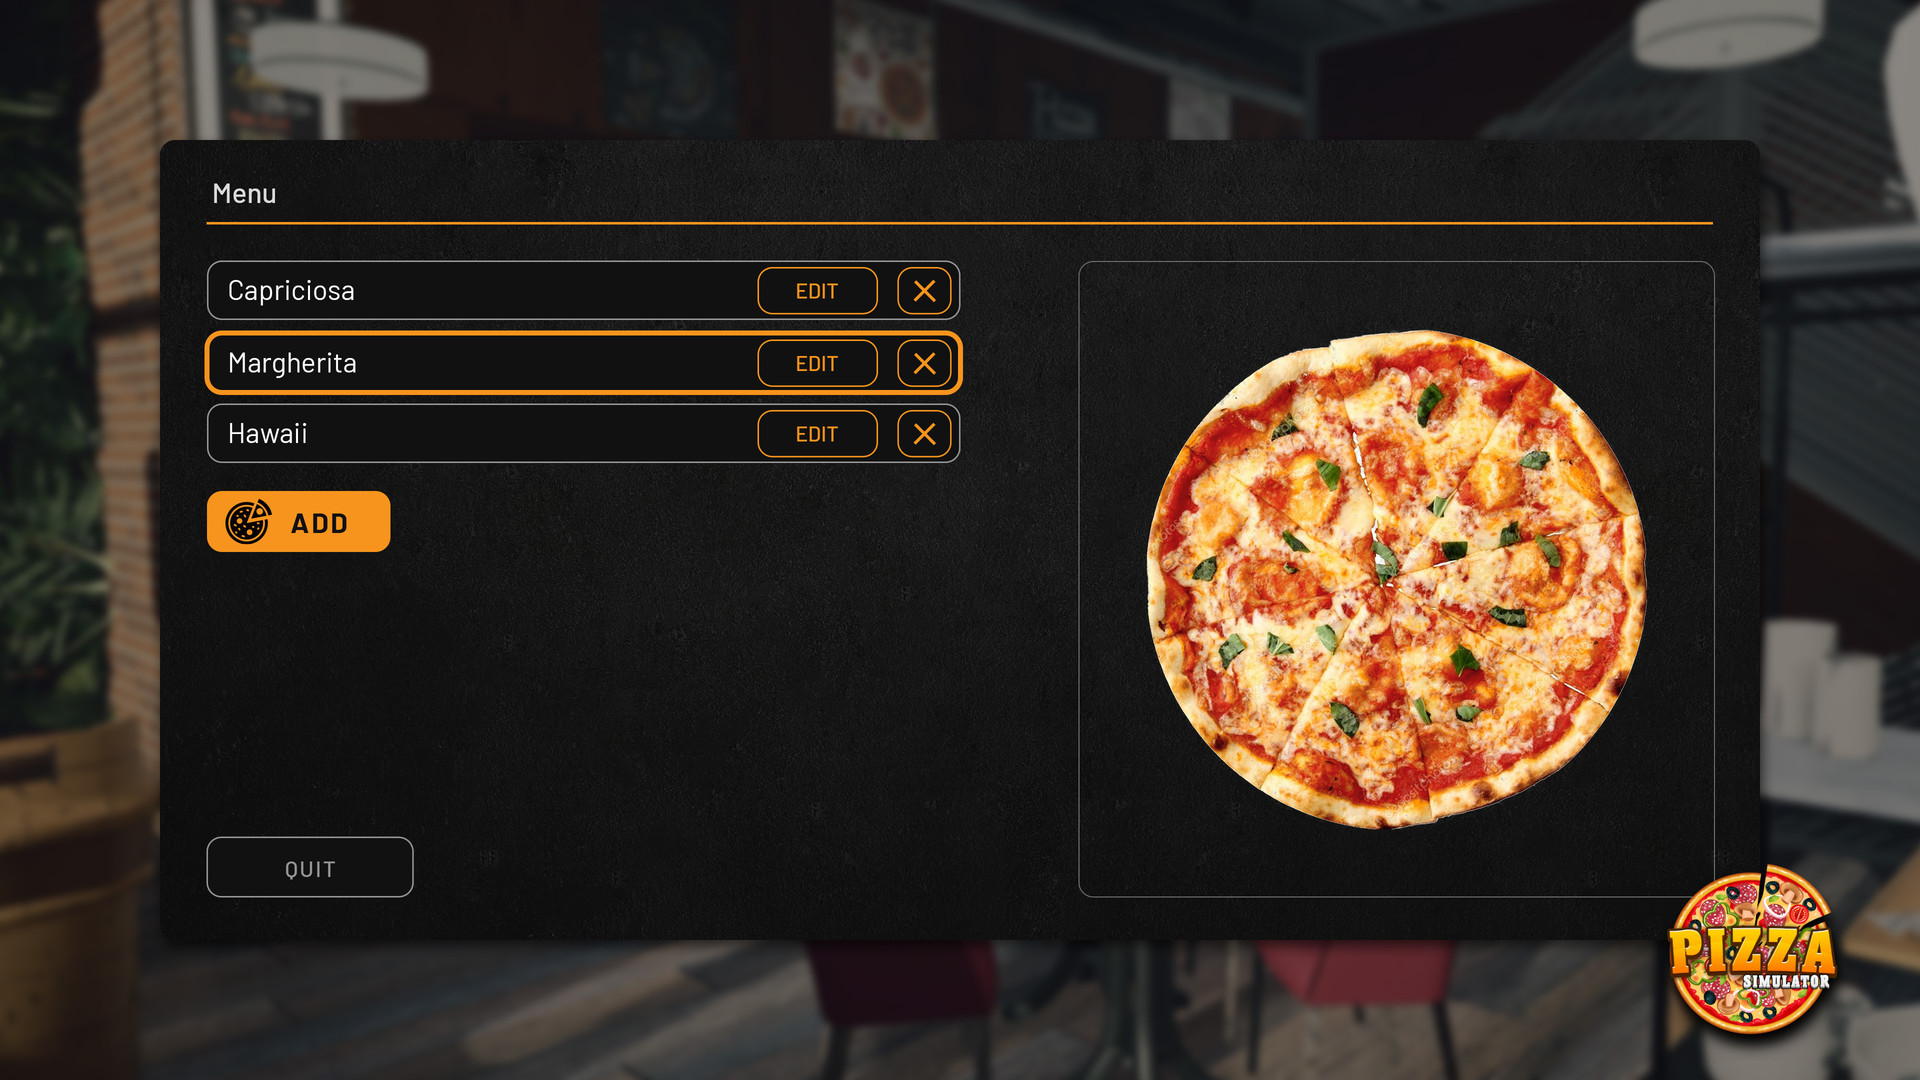Click QUIT to exit menu screen

(x=309, y=870)
